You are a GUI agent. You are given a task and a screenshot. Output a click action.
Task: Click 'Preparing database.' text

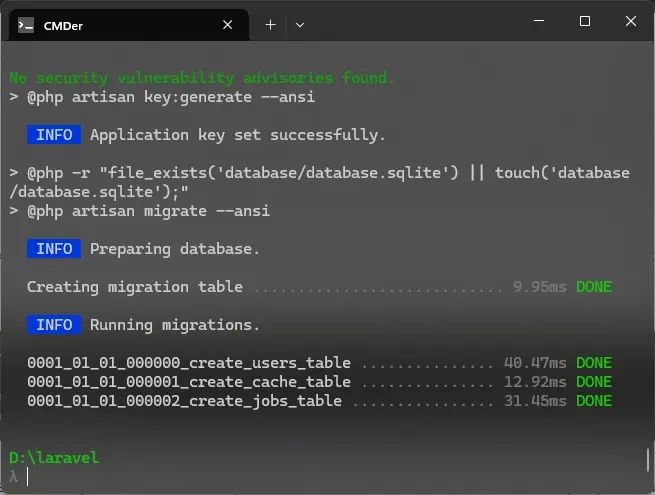pyautogui.click(x=175, y=249)
